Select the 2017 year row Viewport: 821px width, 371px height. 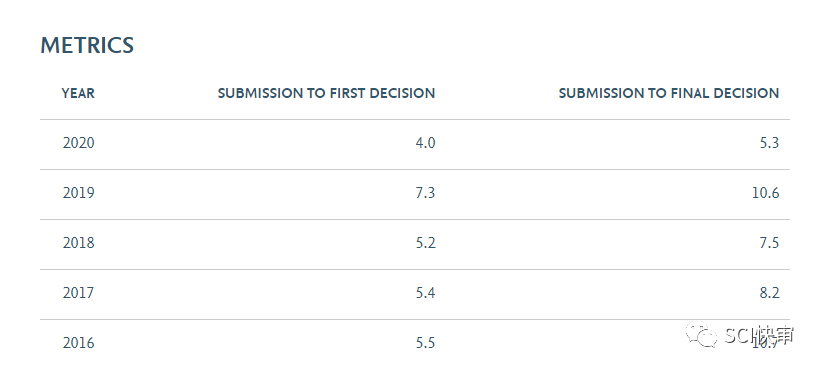415,294
